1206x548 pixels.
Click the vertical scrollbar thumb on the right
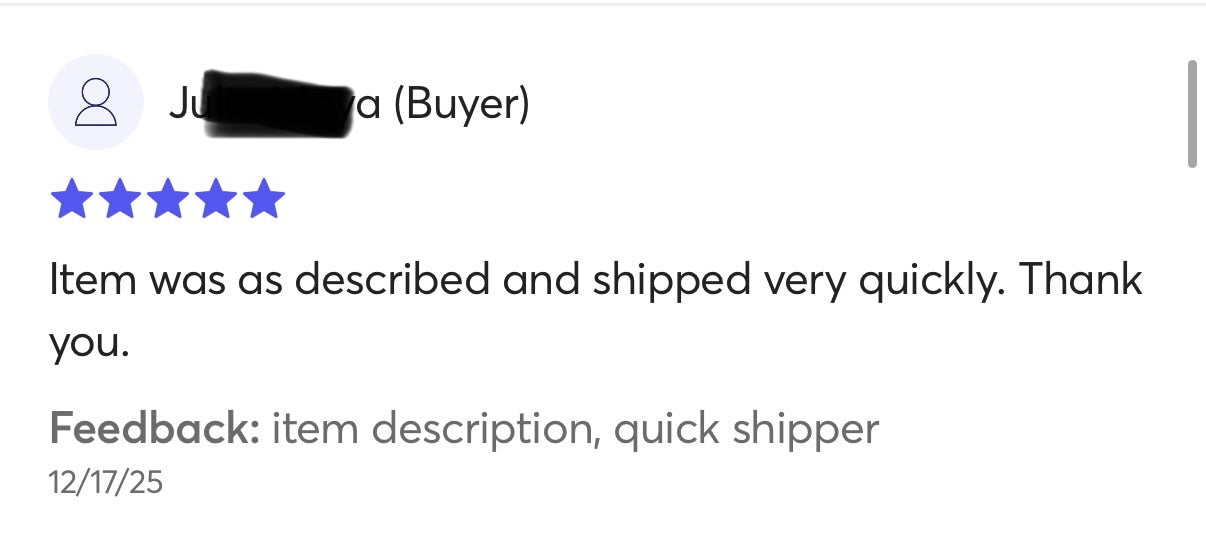(x=1191, y=113)
